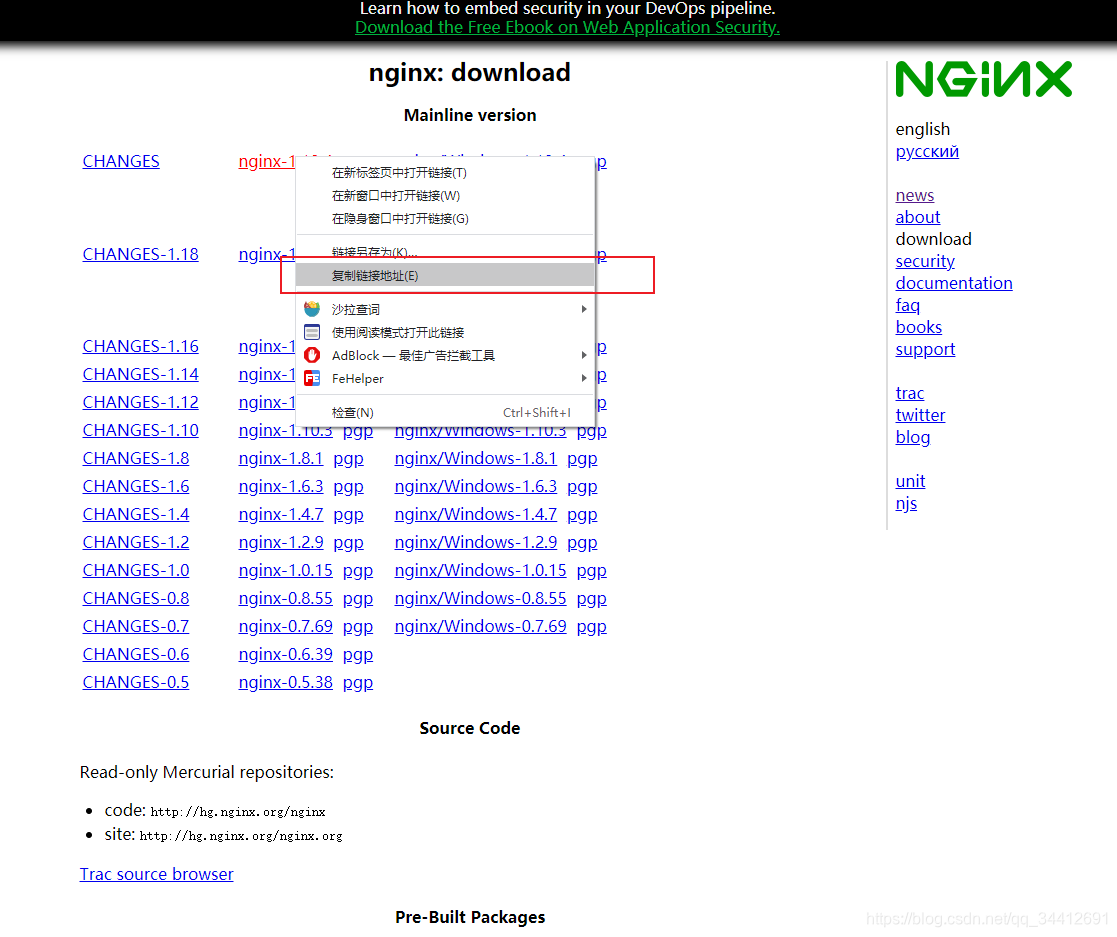The height and width of the screenshot is (937, 1117).
Task: Open pgp signature for nginx-0.6.39
Action: tap(358, 656)
